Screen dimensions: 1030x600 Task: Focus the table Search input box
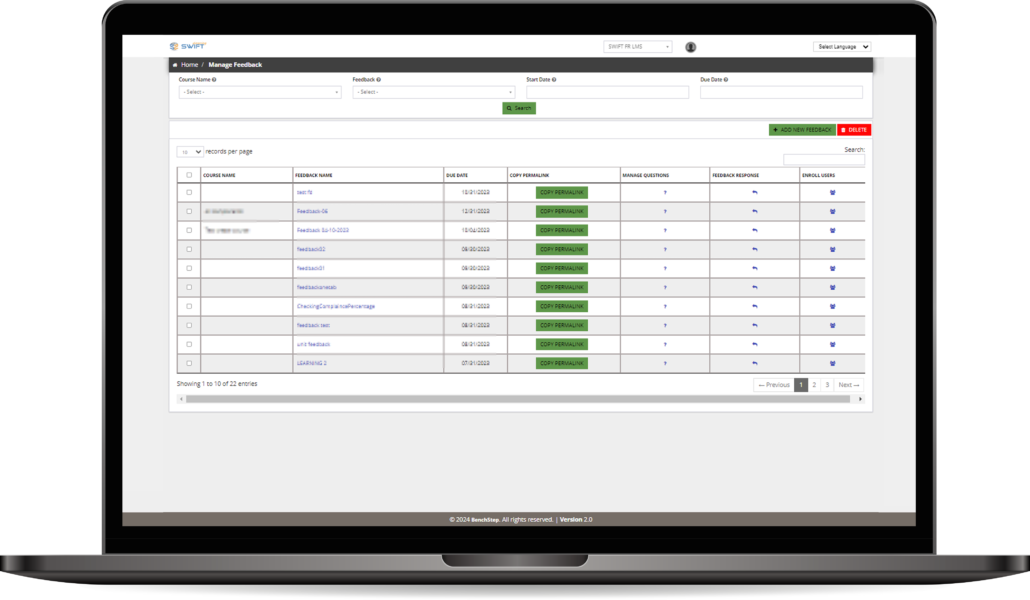[x=824, y=160]
